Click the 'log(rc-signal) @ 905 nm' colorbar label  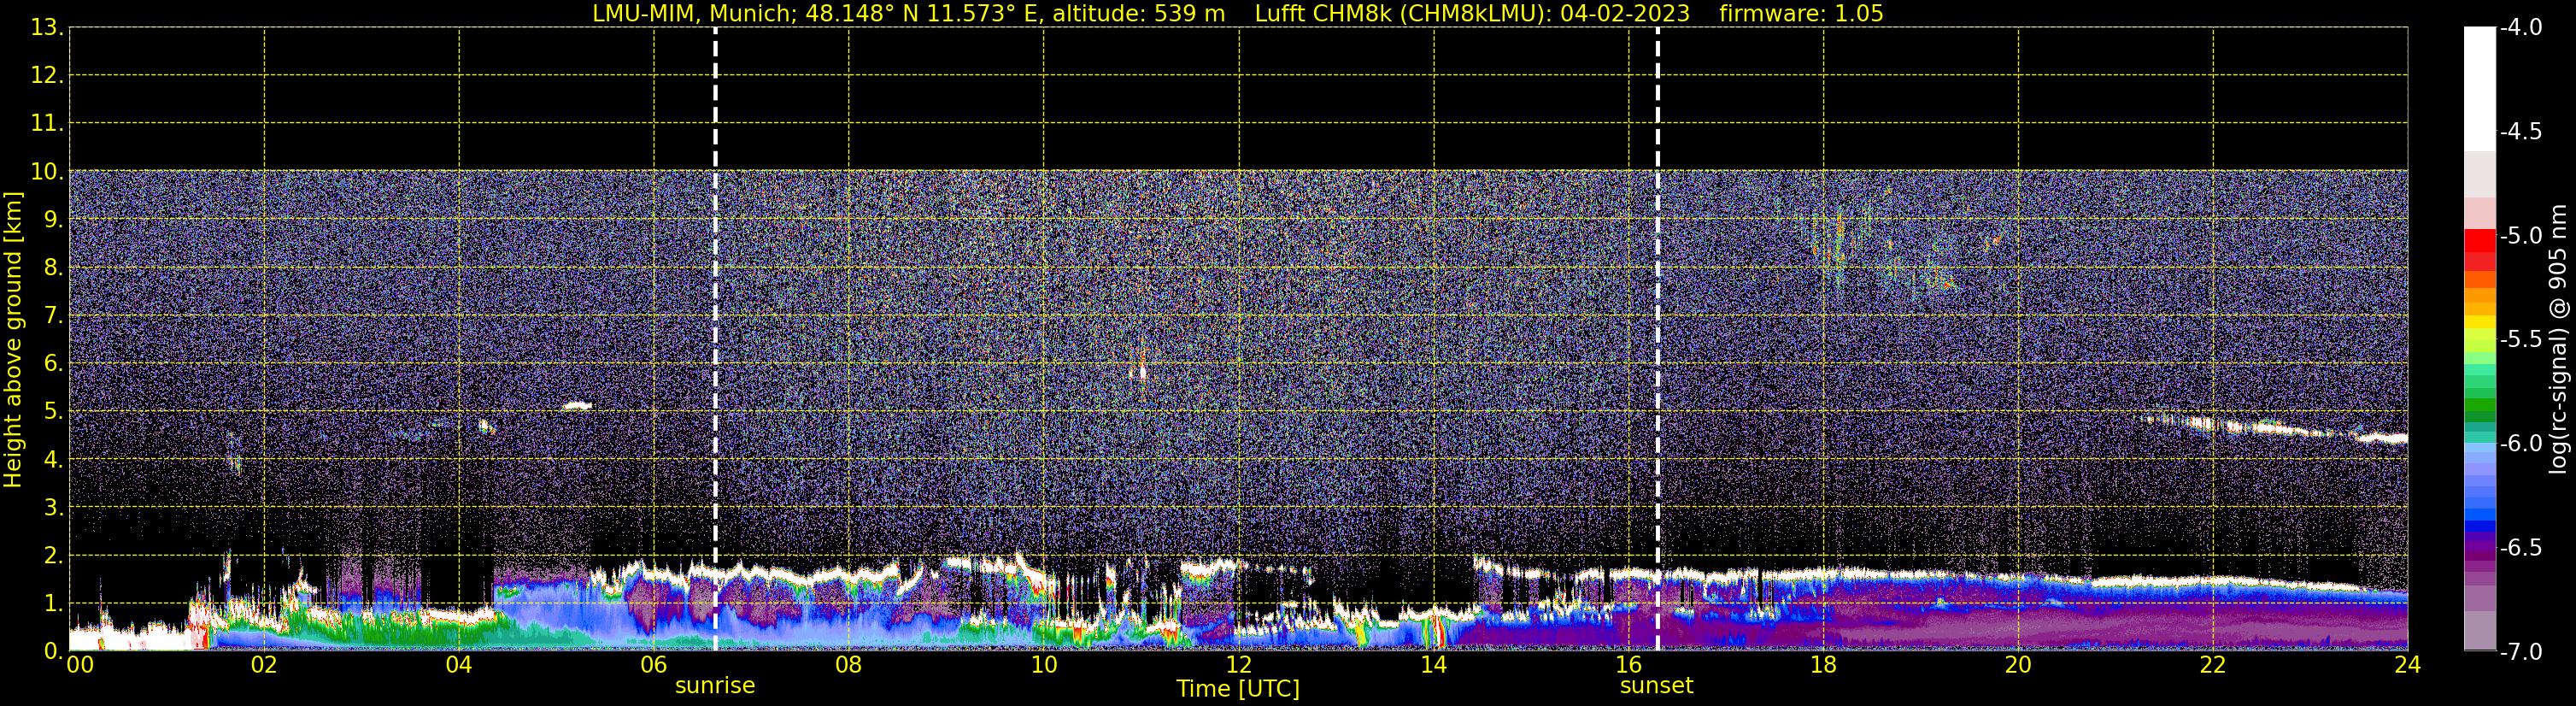2558,339
